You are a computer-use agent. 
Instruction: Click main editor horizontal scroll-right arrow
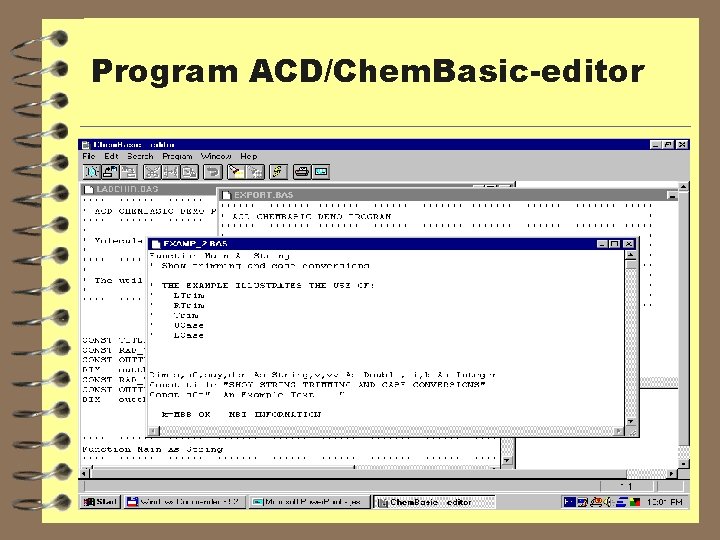671,473
